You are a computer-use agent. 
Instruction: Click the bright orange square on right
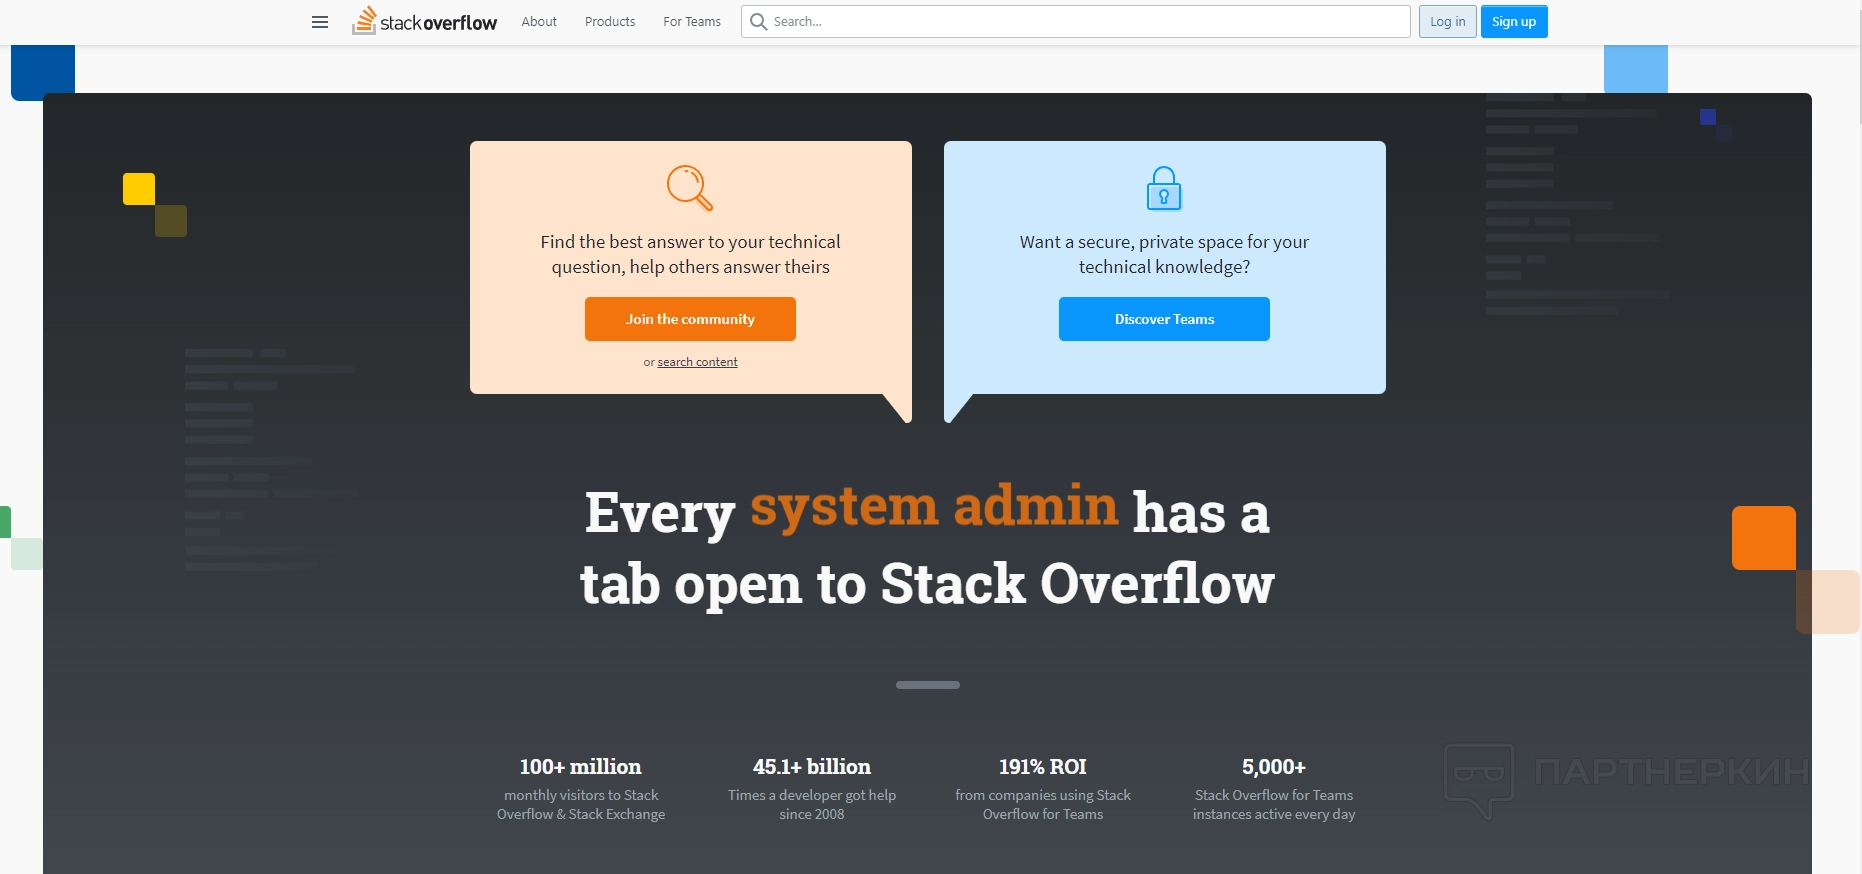(1763, 538)
